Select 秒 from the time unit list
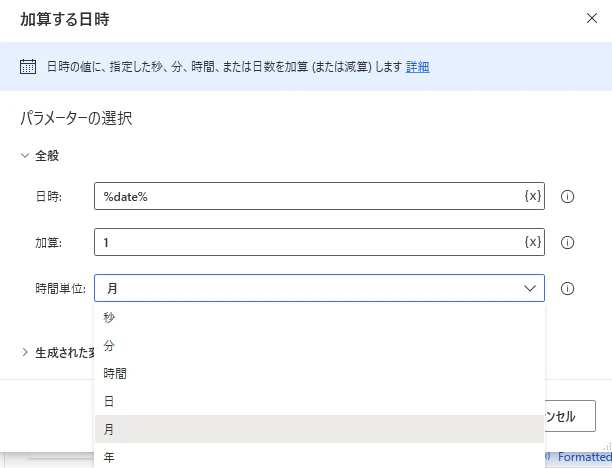Viewport: 612px width, 468px height. click(x=319, y=317)
